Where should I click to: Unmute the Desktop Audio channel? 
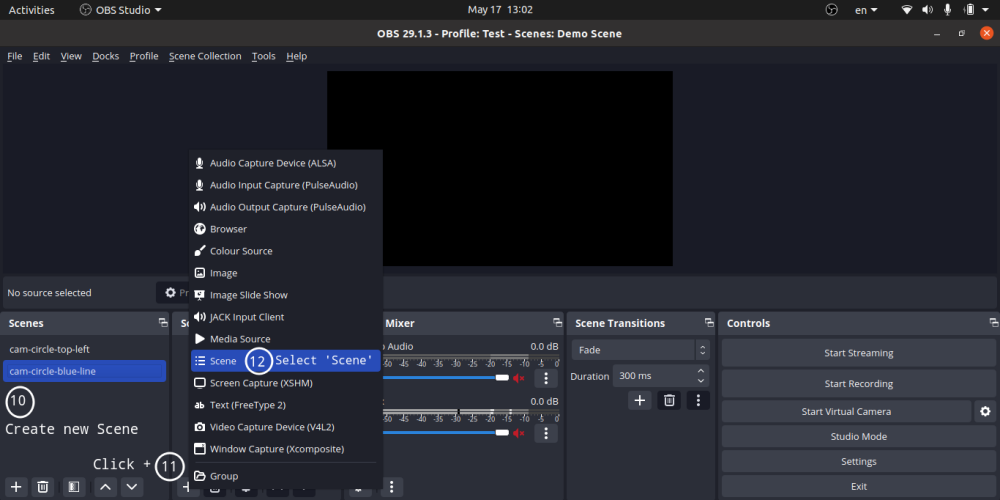pos(518,378)
